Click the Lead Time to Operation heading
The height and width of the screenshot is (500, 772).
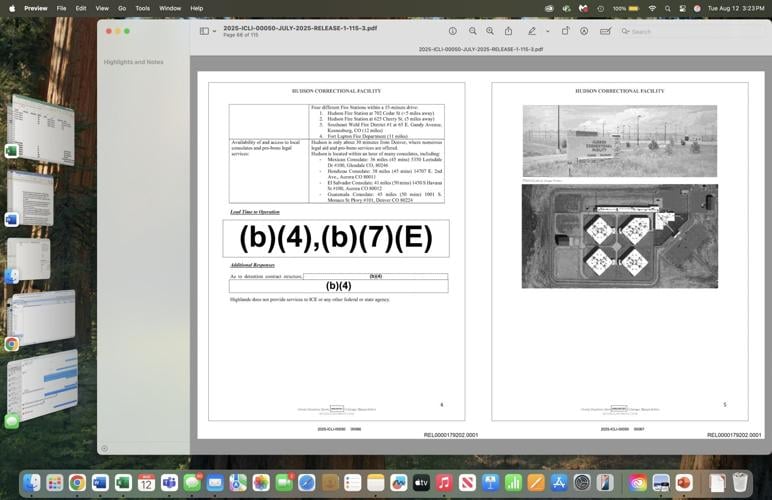255,212
